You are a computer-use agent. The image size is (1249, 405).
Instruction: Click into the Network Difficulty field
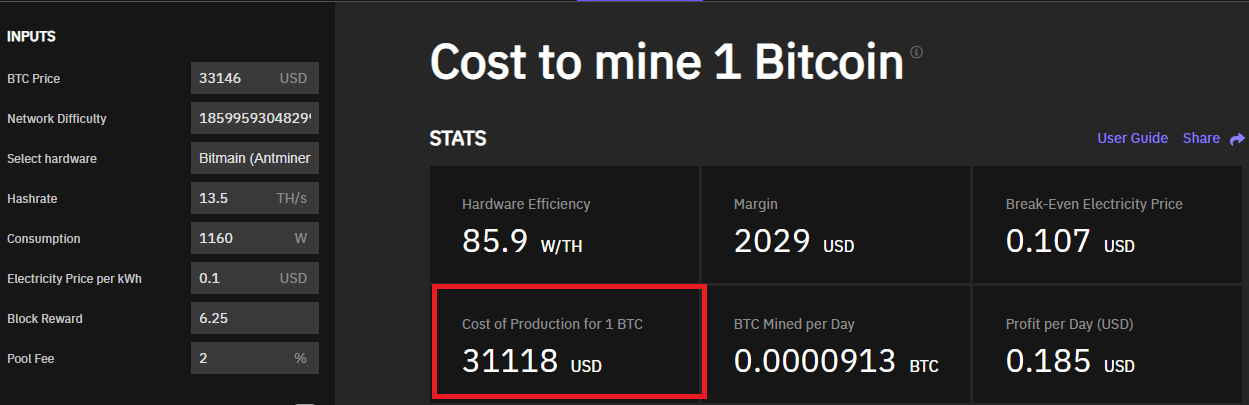(x=254, y=119)
